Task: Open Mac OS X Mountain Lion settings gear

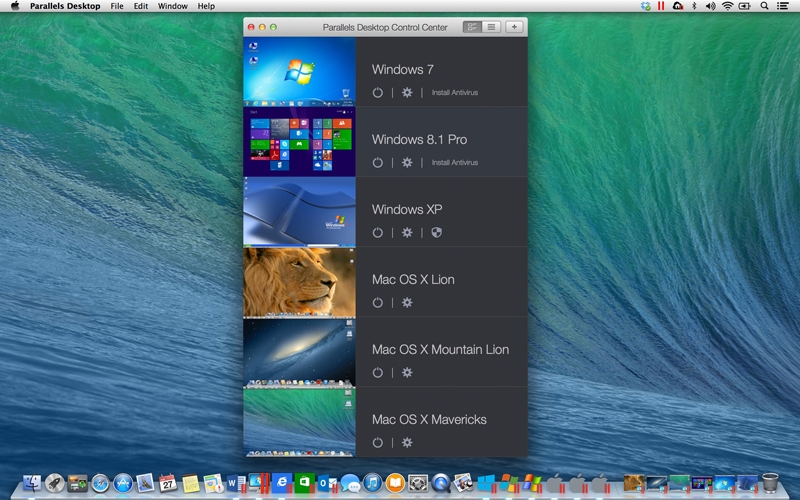Action: click(407, 372)
